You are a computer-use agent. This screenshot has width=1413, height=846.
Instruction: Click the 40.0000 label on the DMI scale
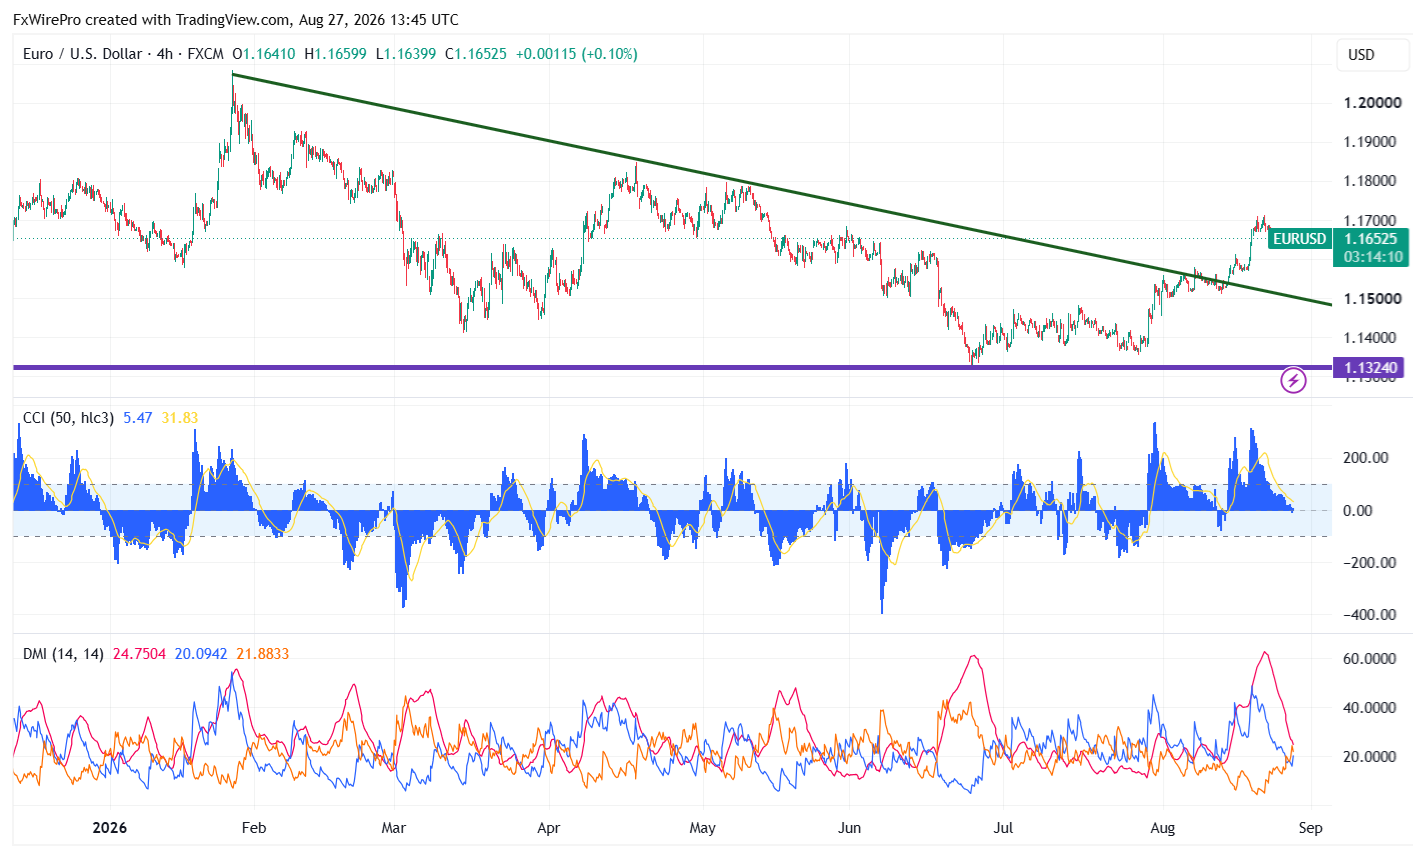click(x=1369, y=708)
